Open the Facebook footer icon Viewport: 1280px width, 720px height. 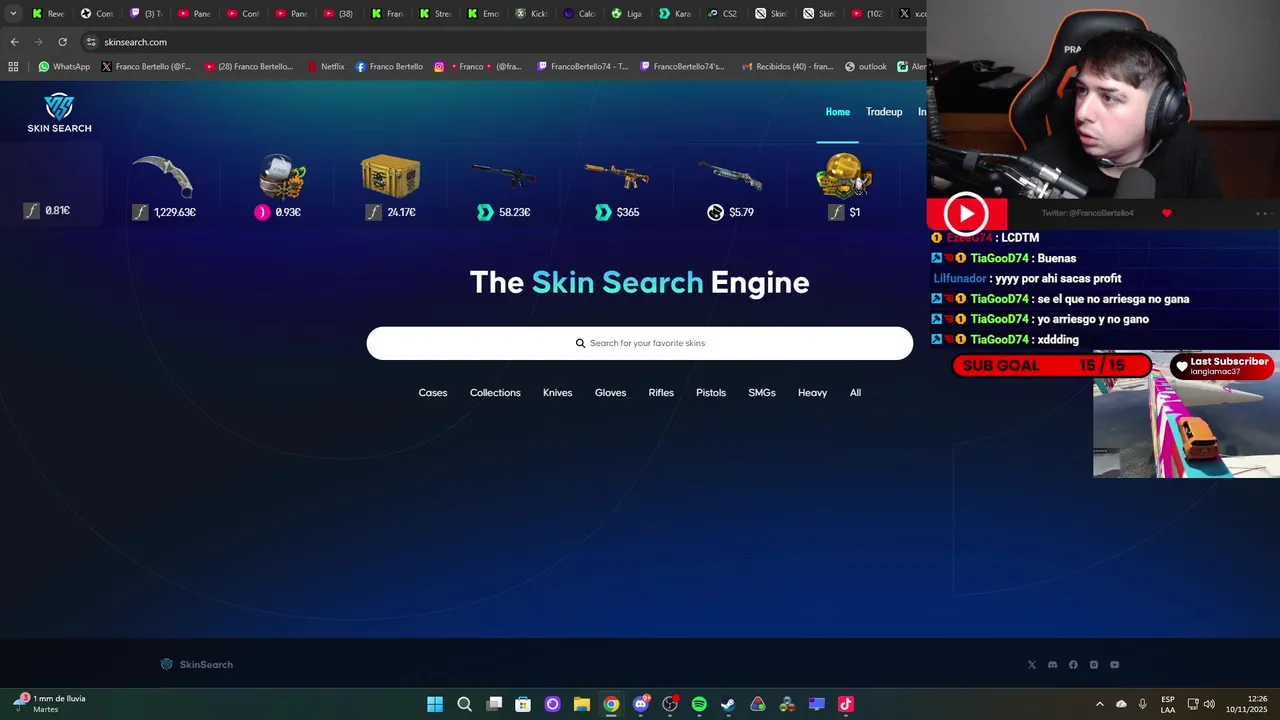coord(1073,664)
